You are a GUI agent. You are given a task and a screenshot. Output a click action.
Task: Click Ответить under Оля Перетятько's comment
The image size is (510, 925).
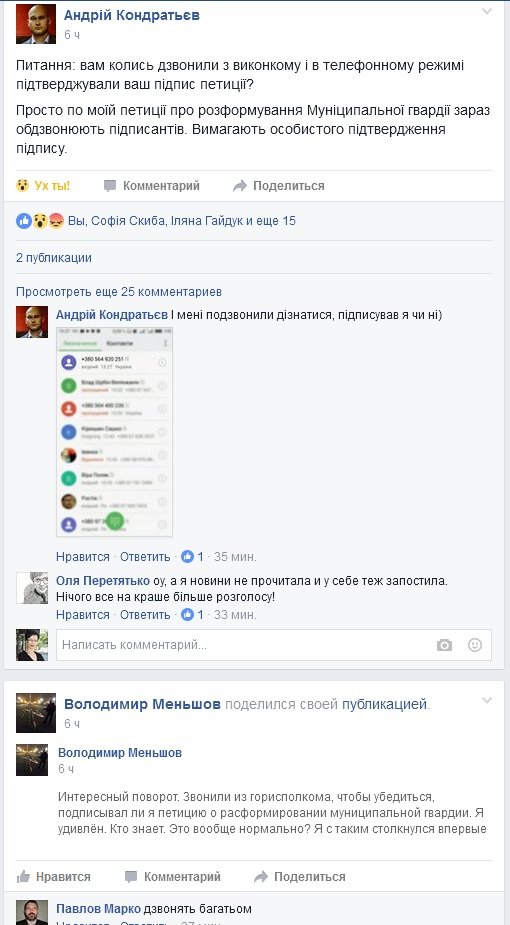[x=145, y=615]
